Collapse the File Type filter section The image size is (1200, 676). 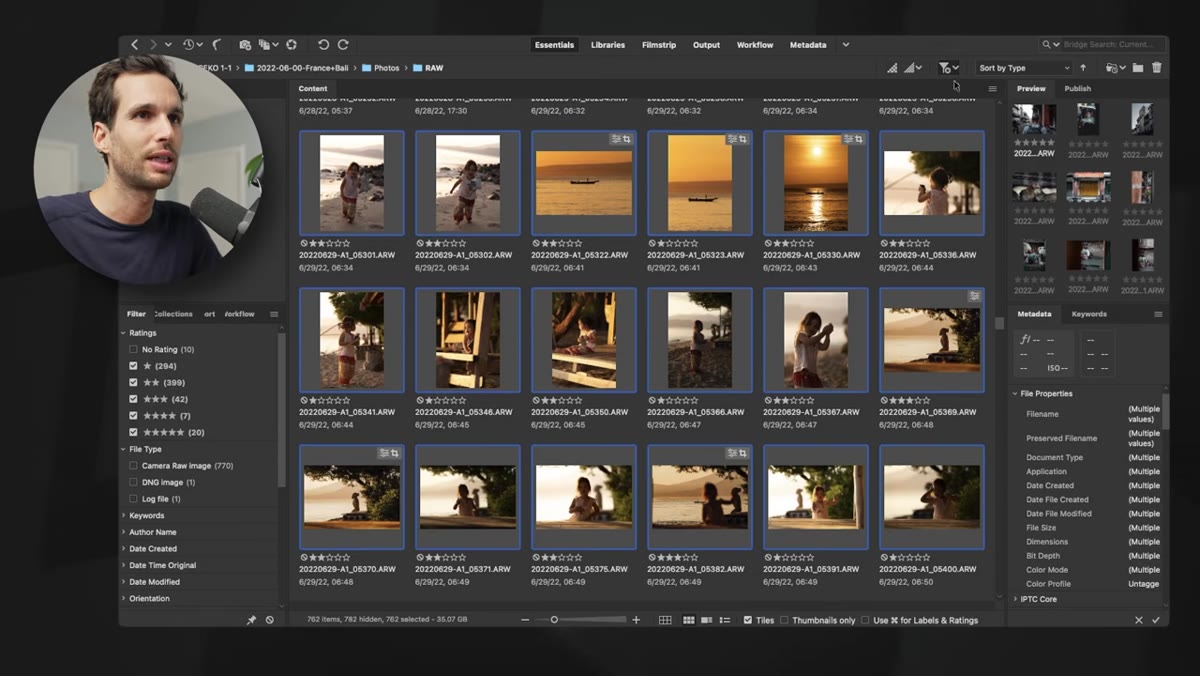[124, 449]
